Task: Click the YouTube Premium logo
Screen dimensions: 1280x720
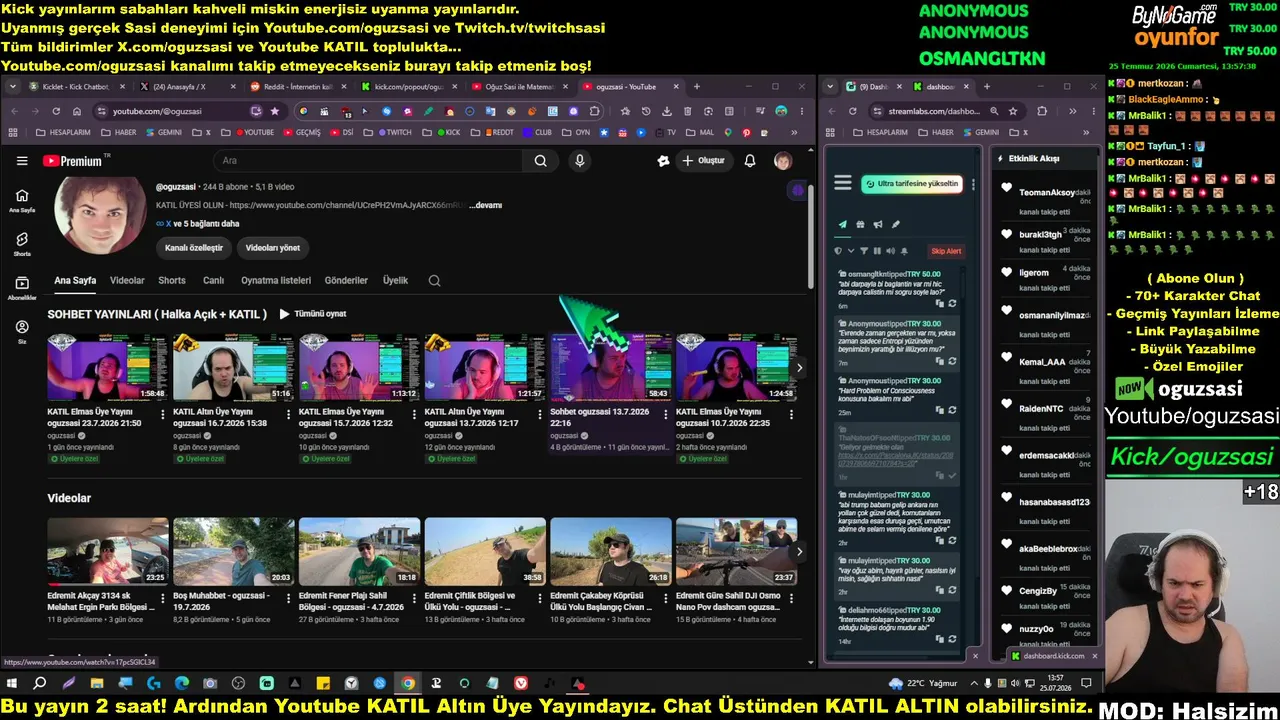Action: pos(73,161)
